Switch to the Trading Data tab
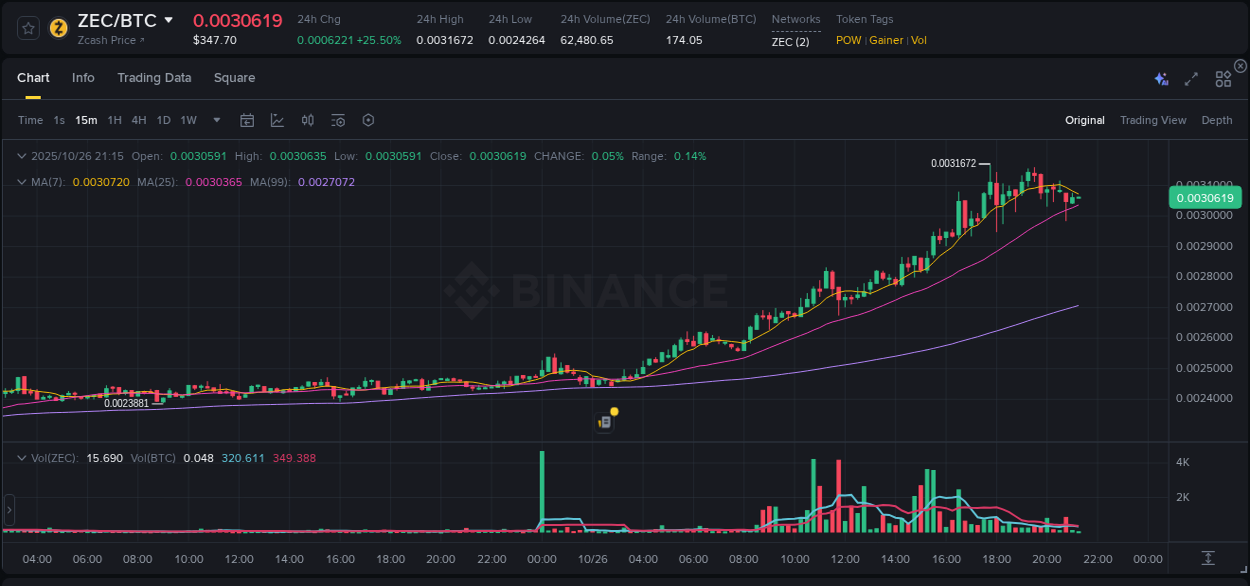This screenshot has height=586, width=1250. 154,77
